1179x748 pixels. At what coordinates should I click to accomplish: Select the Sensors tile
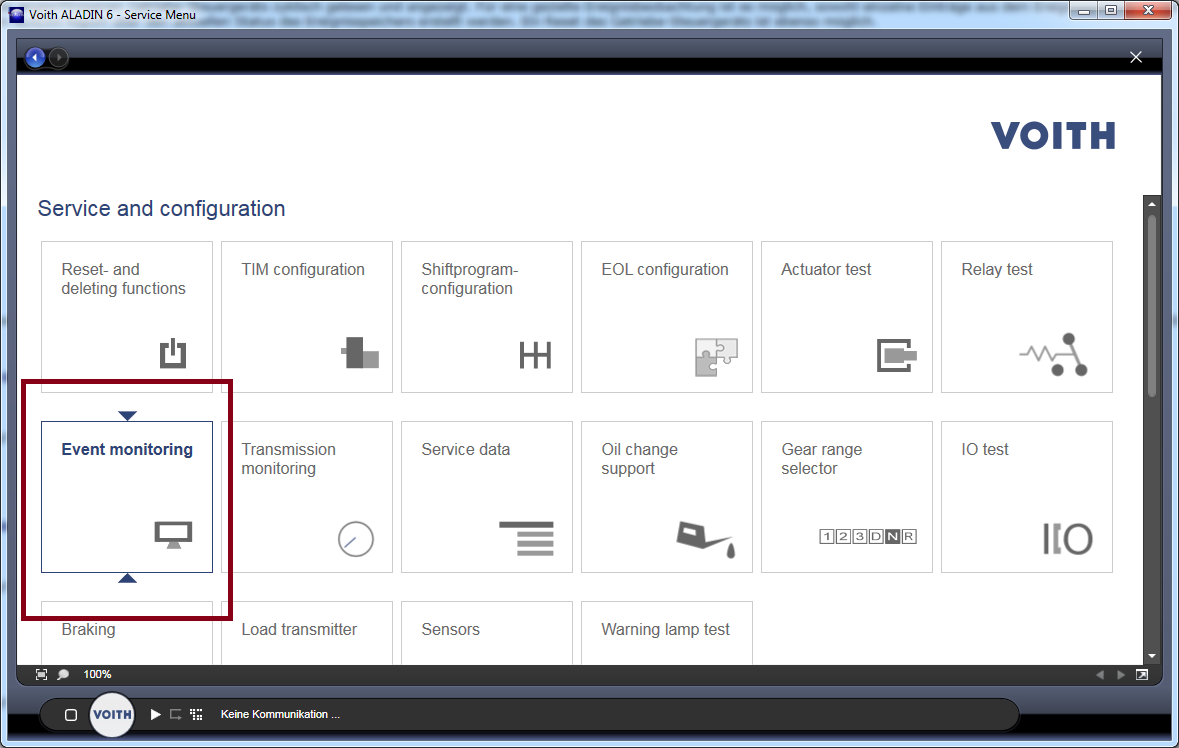click(x=486, y=632)
